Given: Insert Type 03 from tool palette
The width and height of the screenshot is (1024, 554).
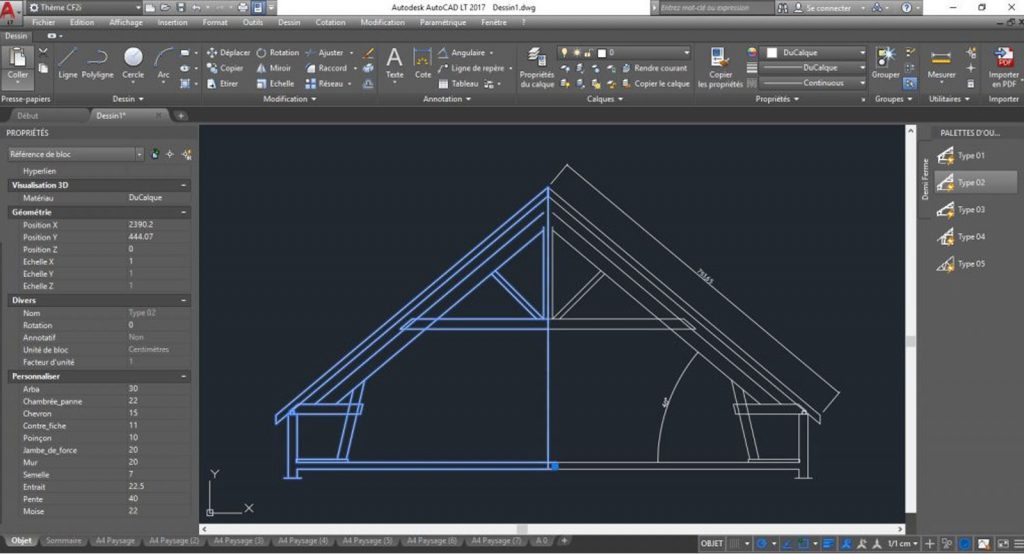Looking at the screenshot, I should click(962, 210).
